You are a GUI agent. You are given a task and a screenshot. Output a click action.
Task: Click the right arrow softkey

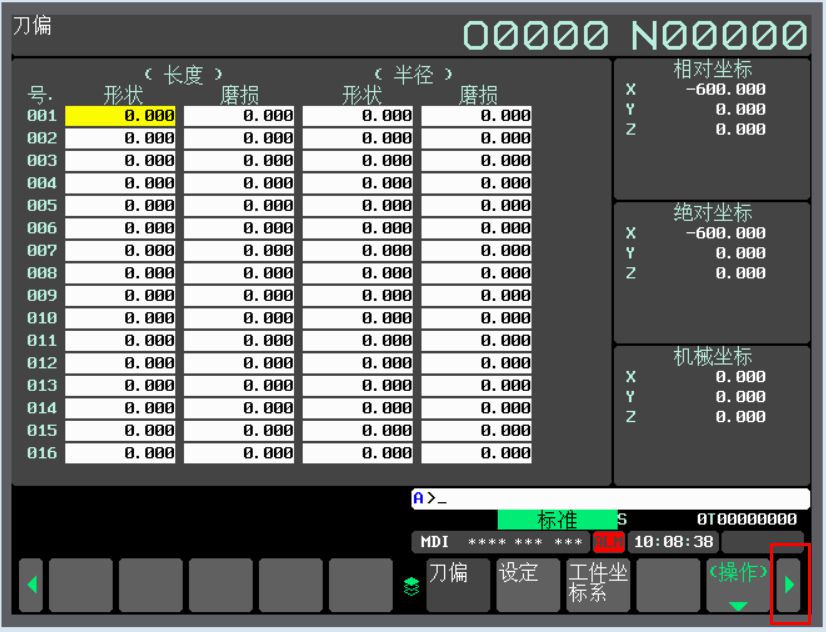pyautogui.click(x=789, y=585)
